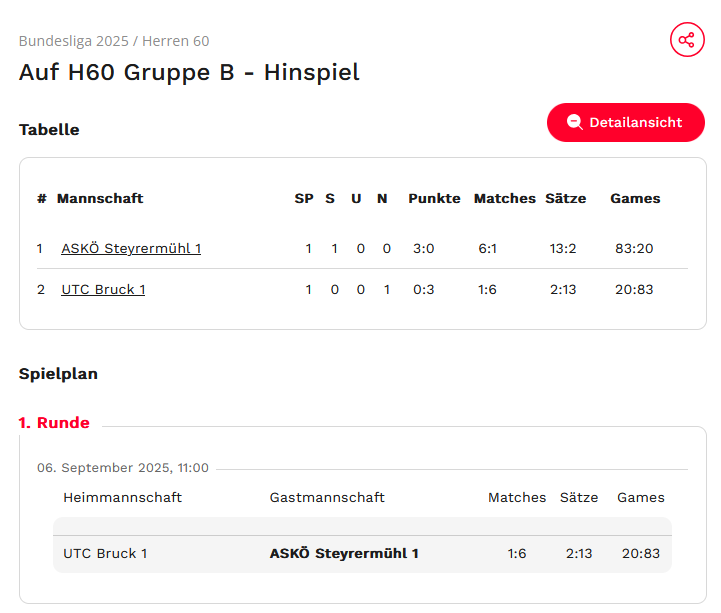Image resolution: width=721 pixels, height=613 pixels.
Task: Click the 06. September 2025 match date
Action: [123, 468]
